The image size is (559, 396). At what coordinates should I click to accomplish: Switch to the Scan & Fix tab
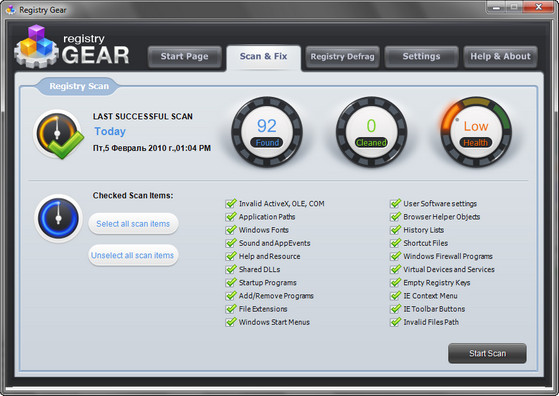(263, 57)
